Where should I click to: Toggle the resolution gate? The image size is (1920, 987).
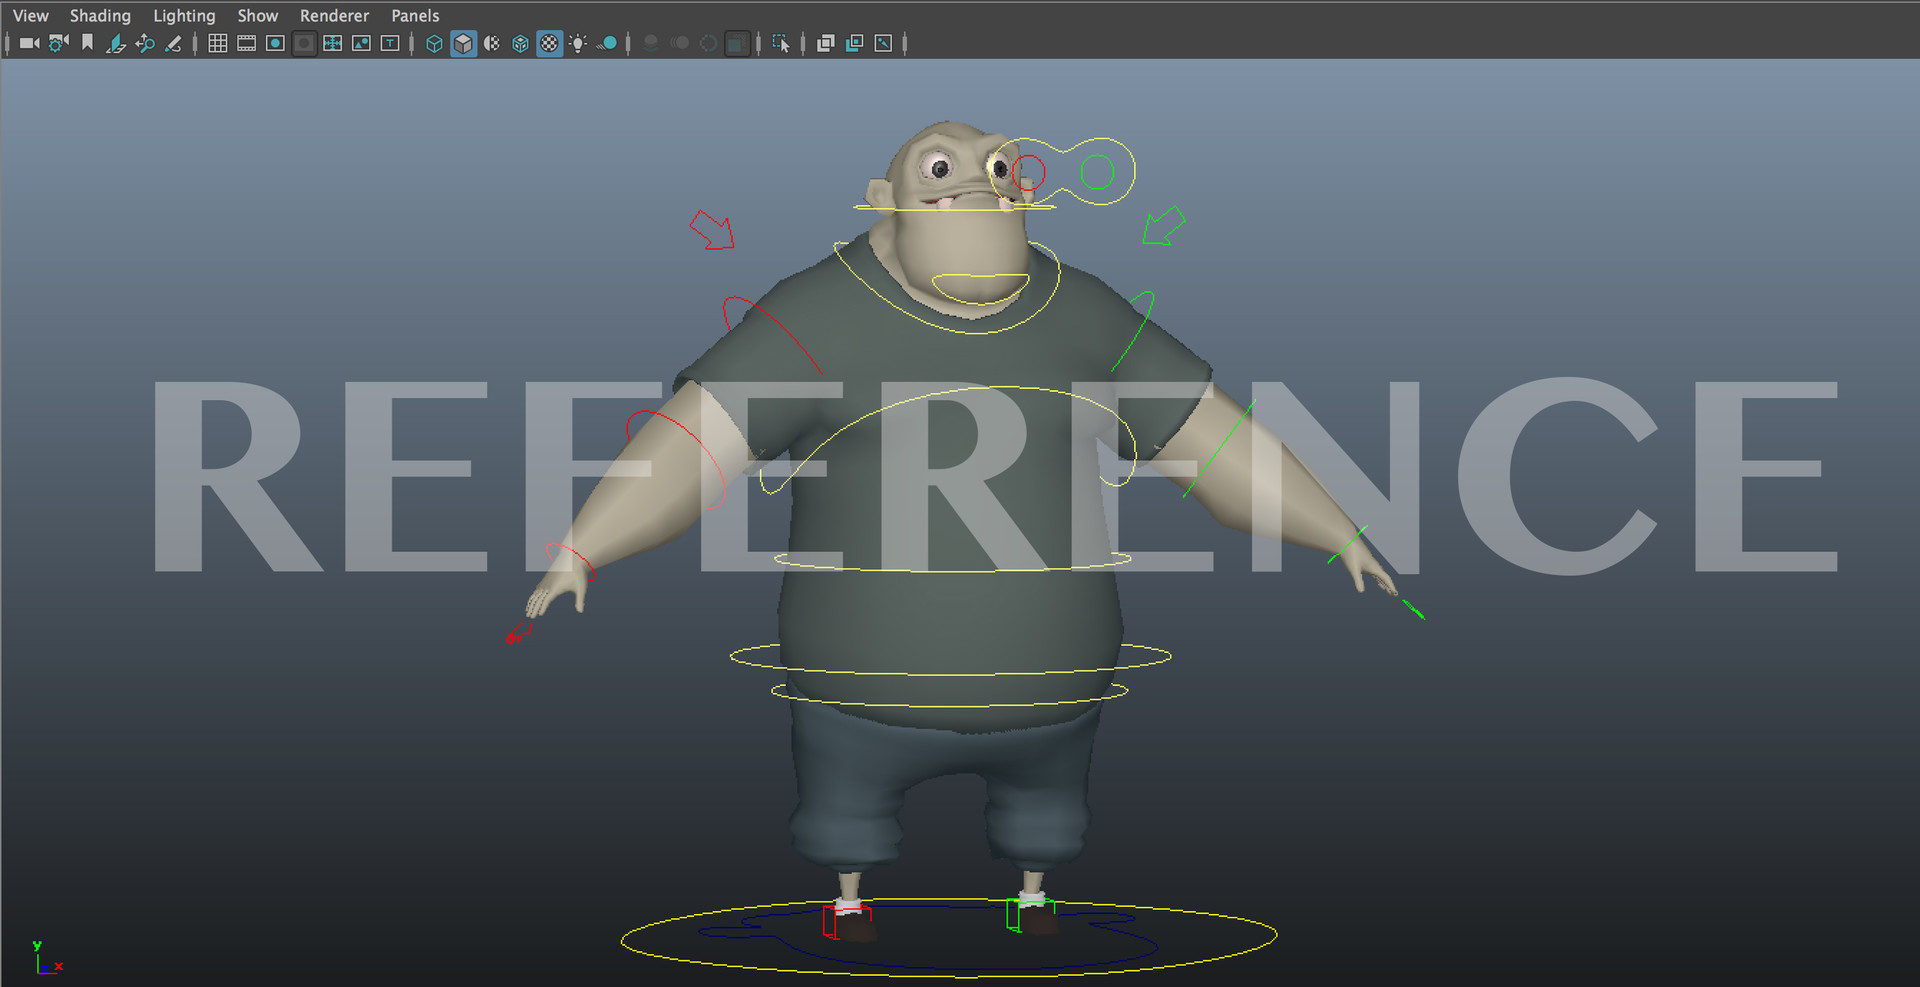(274, 43)
